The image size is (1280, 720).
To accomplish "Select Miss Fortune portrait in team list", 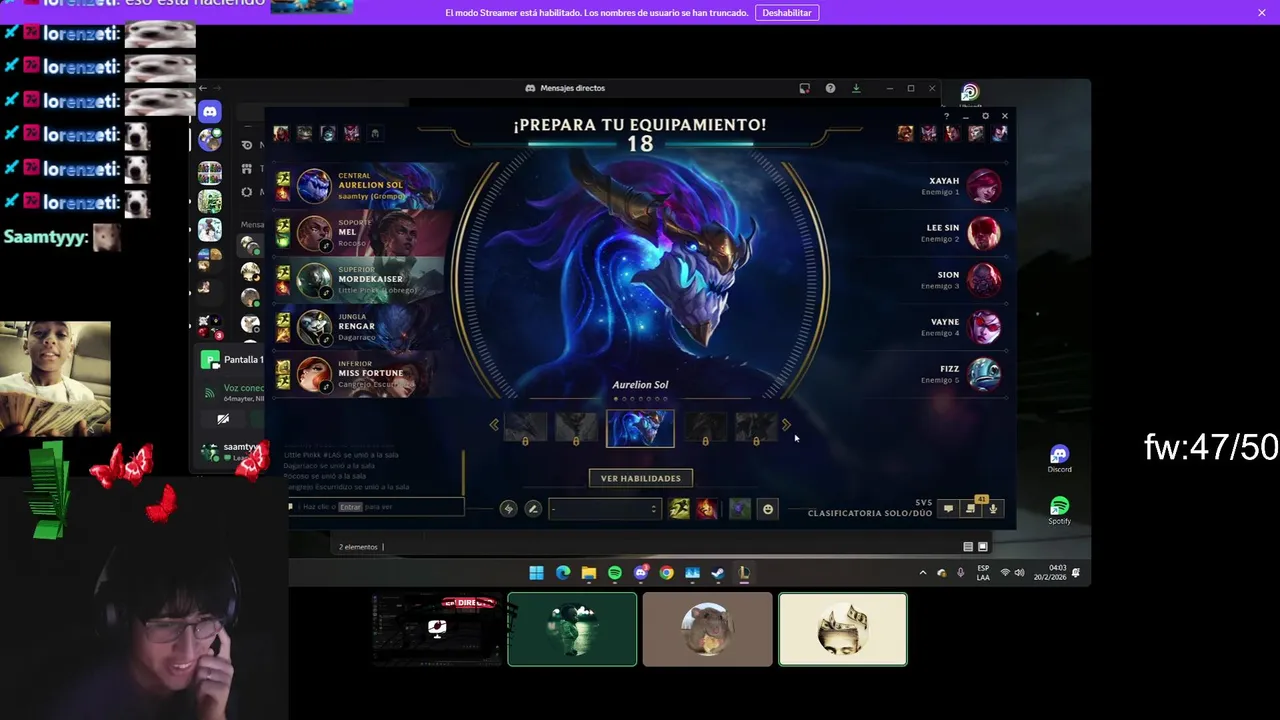I will [314, 373].
